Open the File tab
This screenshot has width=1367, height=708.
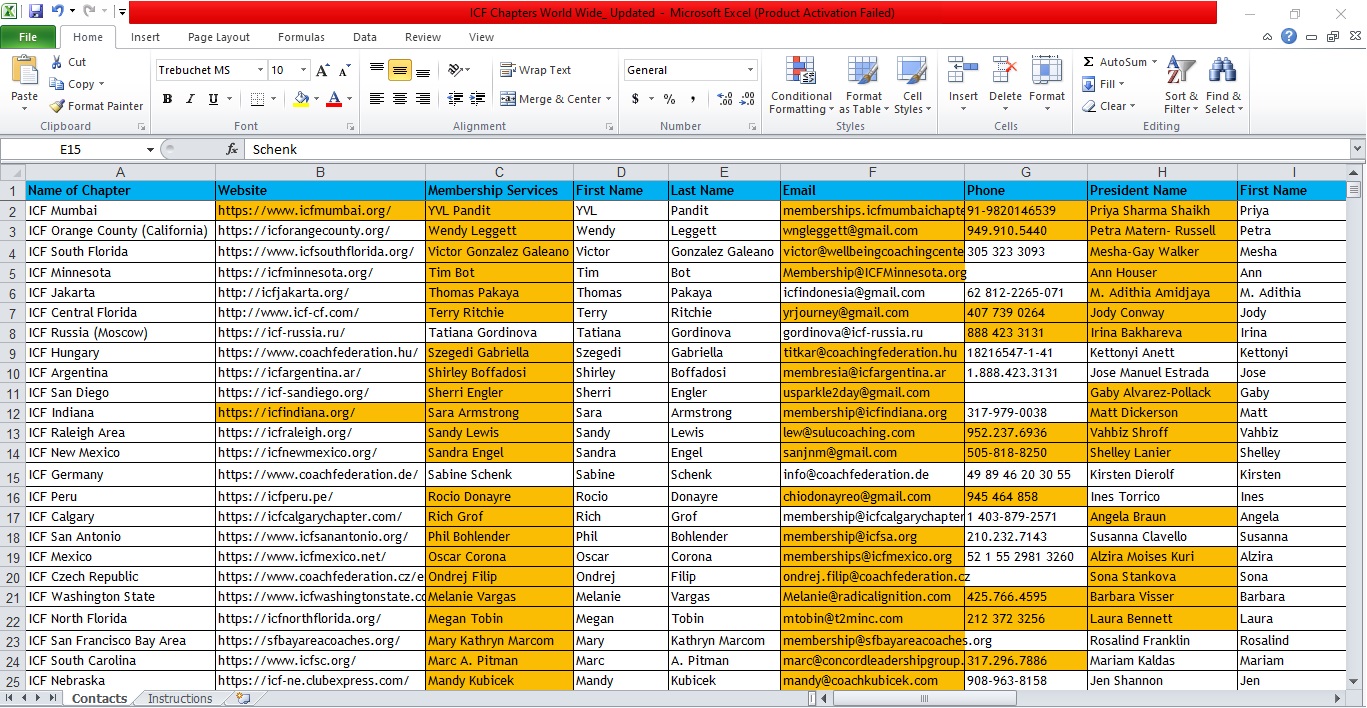click(x=28, y=37)
